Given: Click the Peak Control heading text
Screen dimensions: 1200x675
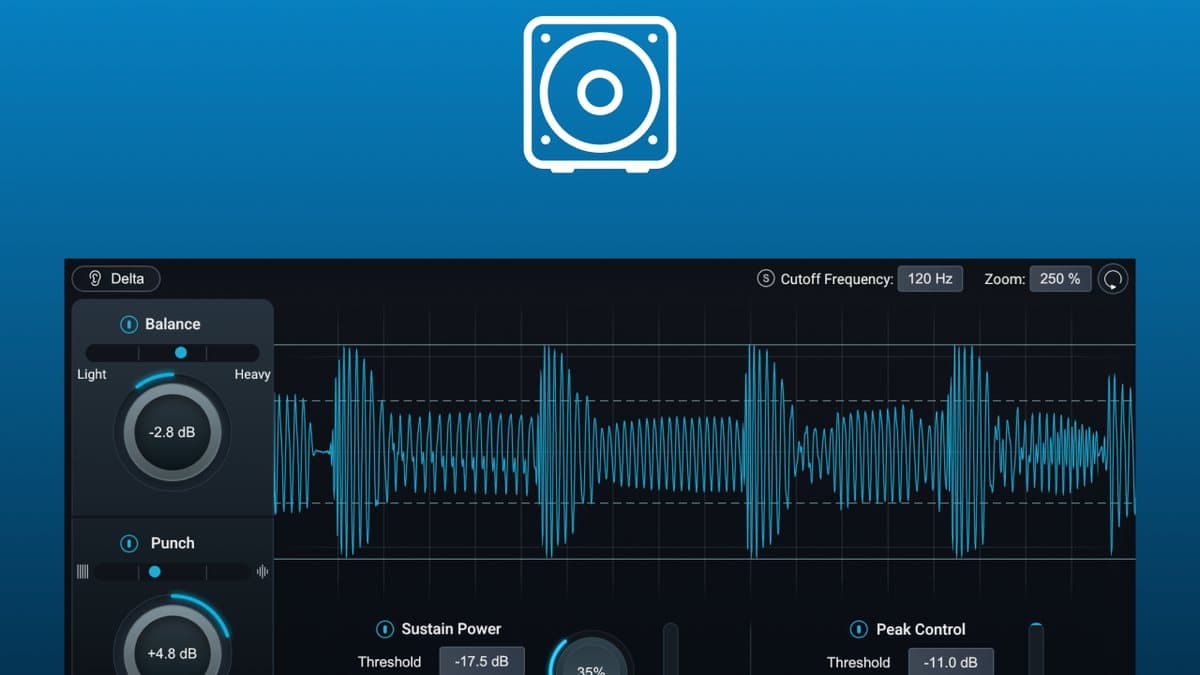Looking at the screenshot, I should click(x=921, y=629).
